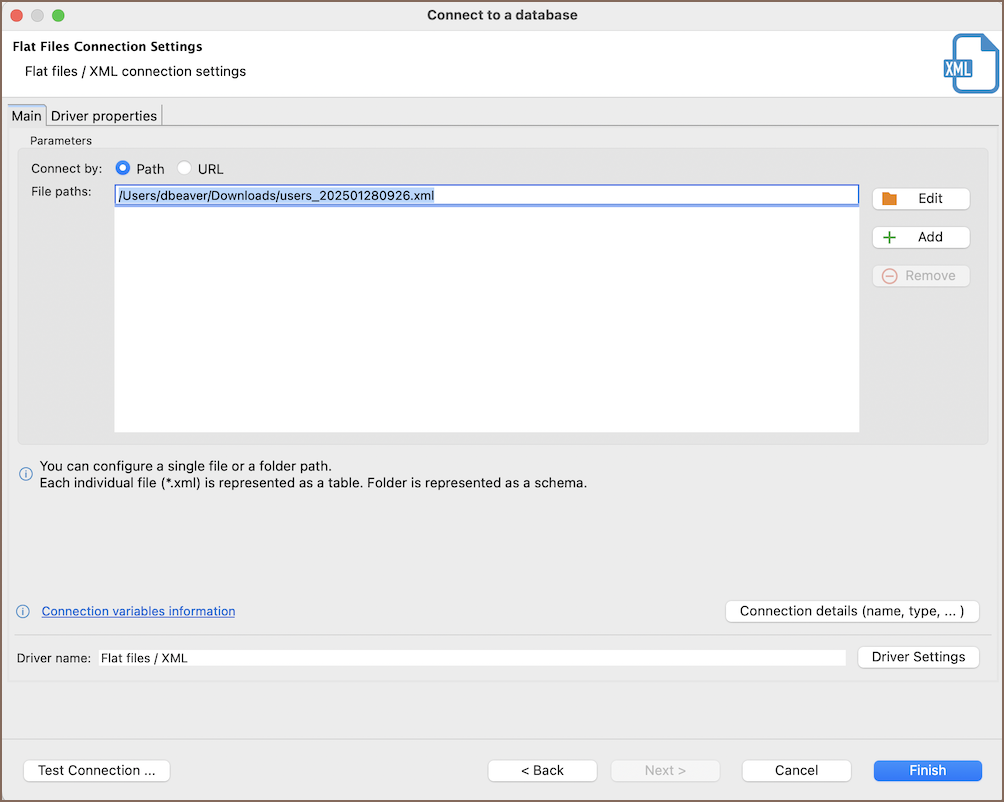Viewport: 1004px width, 802px height.
Task: Open the Connection variables information link
Action: pyautogui.click(x=138, y=611)
